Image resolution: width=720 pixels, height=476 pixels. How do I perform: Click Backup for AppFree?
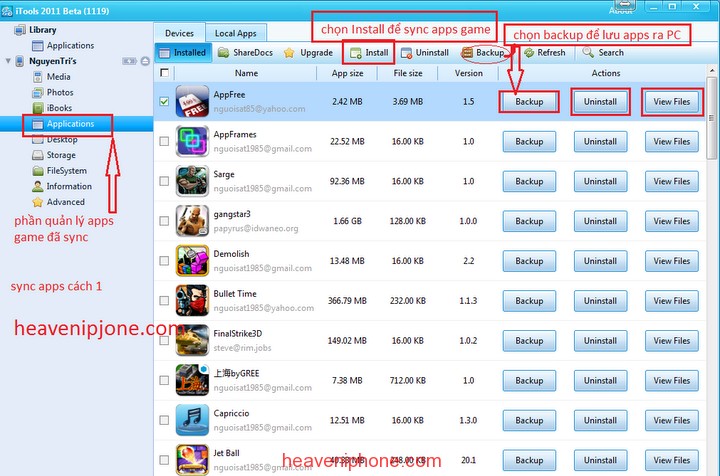coord(529,102)
